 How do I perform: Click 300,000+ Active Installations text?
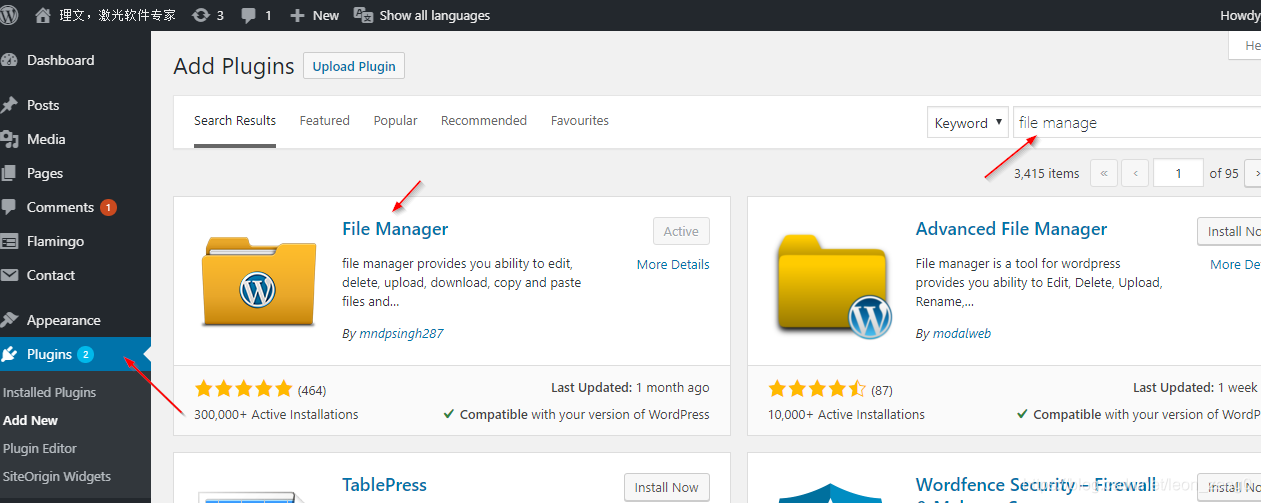(276, 414)
